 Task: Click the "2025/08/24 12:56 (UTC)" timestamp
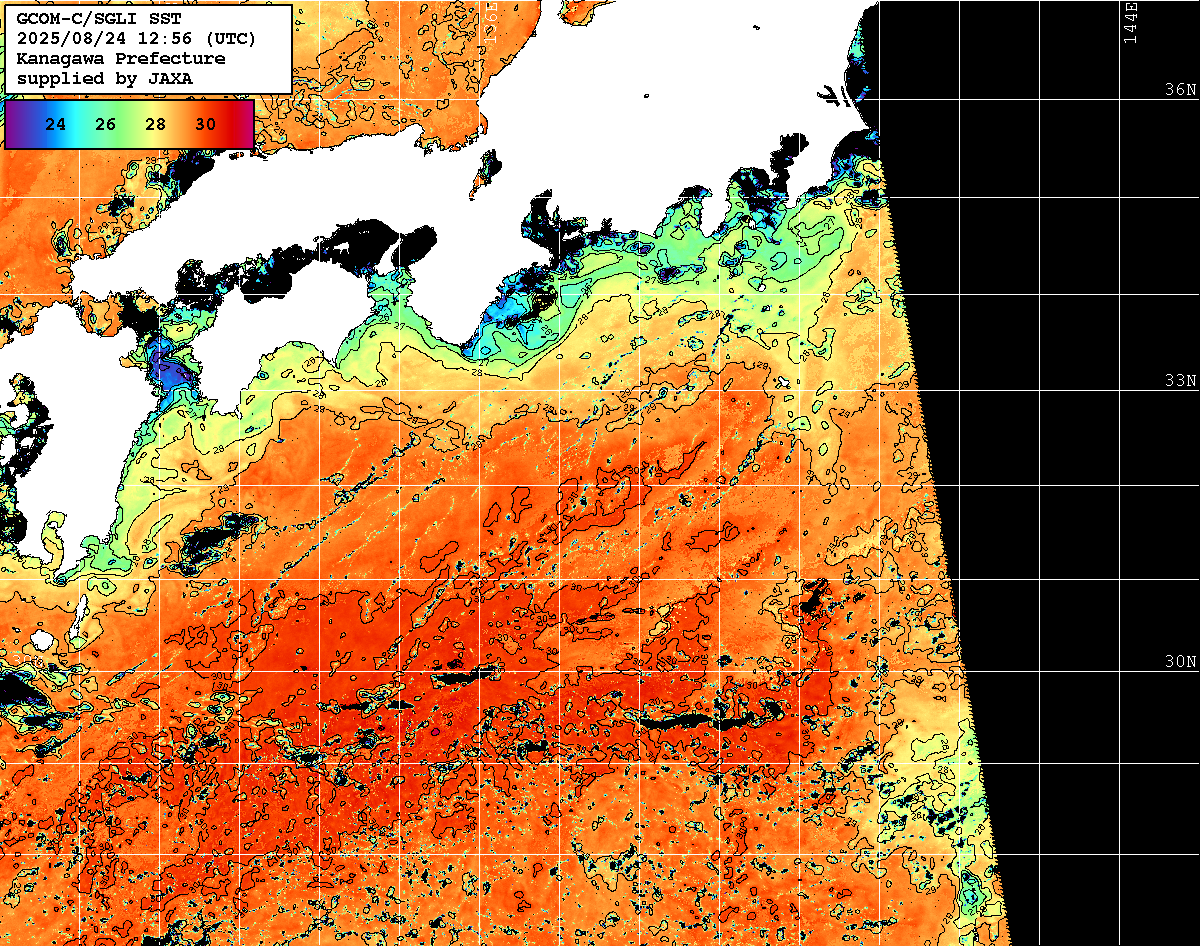pos(137,39)
